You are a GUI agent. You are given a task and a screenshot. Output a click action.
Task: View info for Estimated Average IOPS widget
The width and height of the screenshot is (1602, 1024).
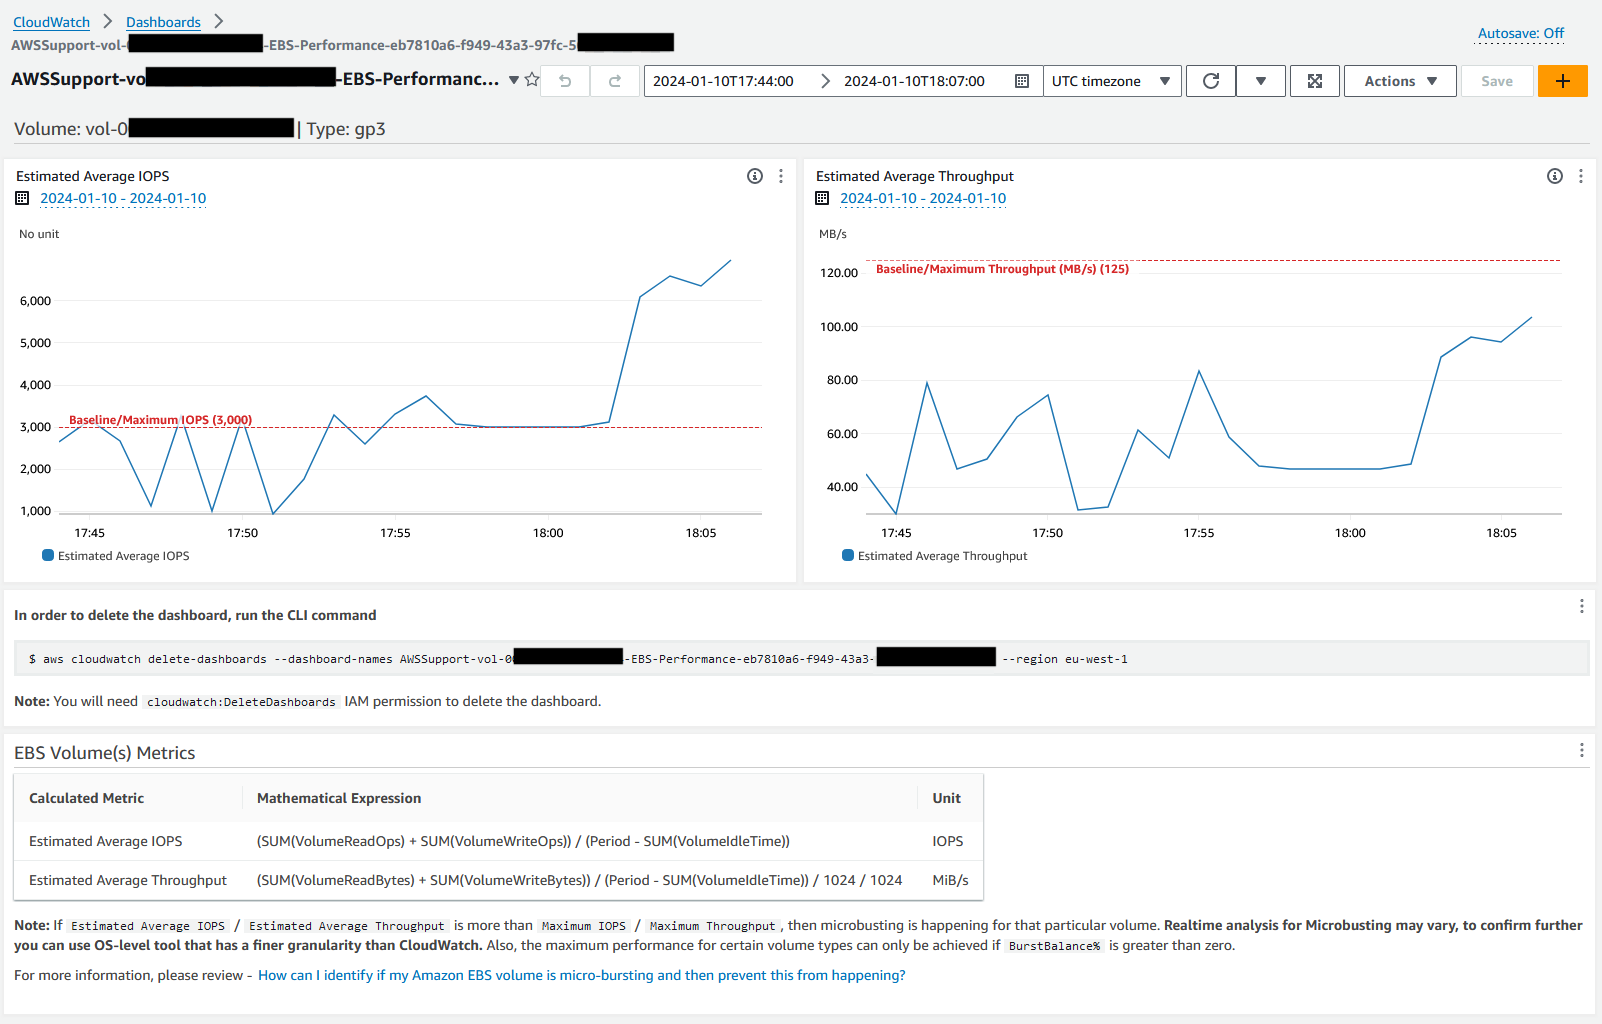pyautogui.click(x=753, y=175)
